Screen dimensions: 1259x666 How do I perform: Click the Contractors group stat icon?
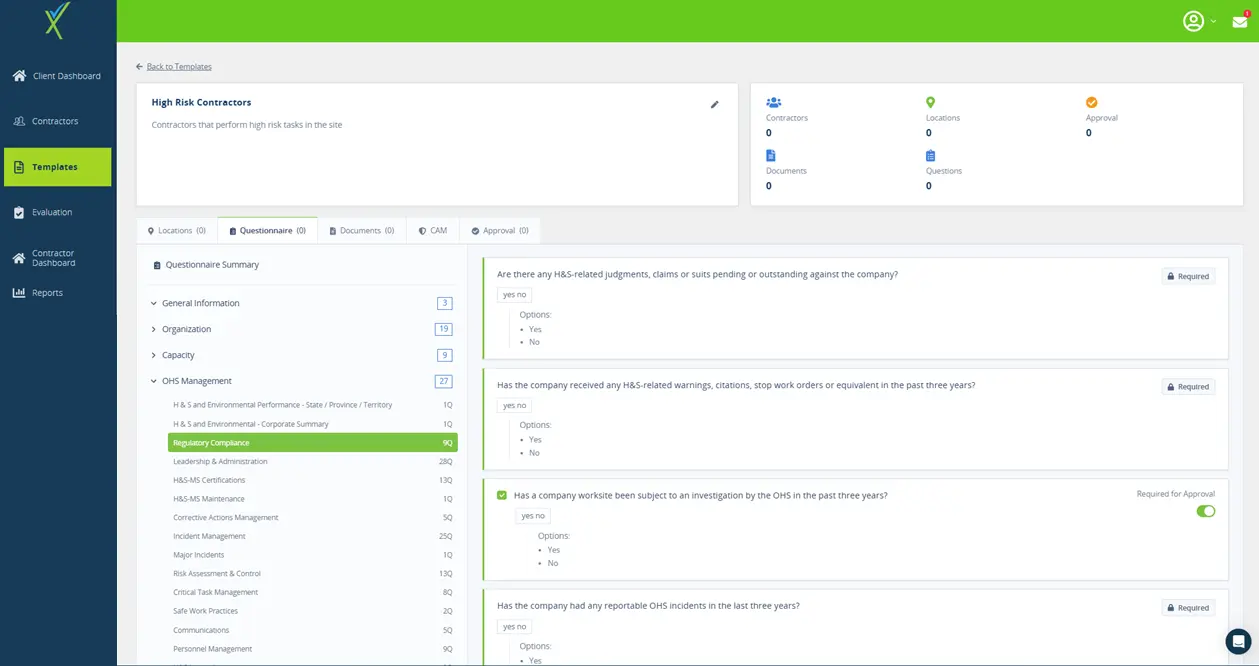(x=773, y=103)
